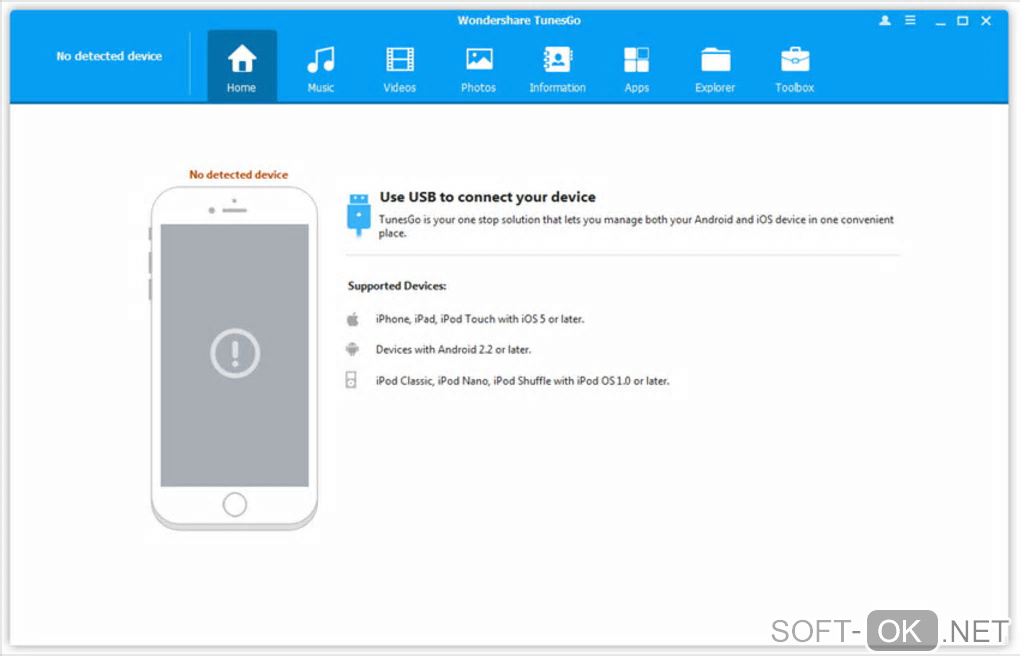Click 'iPhone, iPad, iPod Touch with iOS 5 or later.'
This screenshot has height=656, width=1020.
tap(479, 319)
